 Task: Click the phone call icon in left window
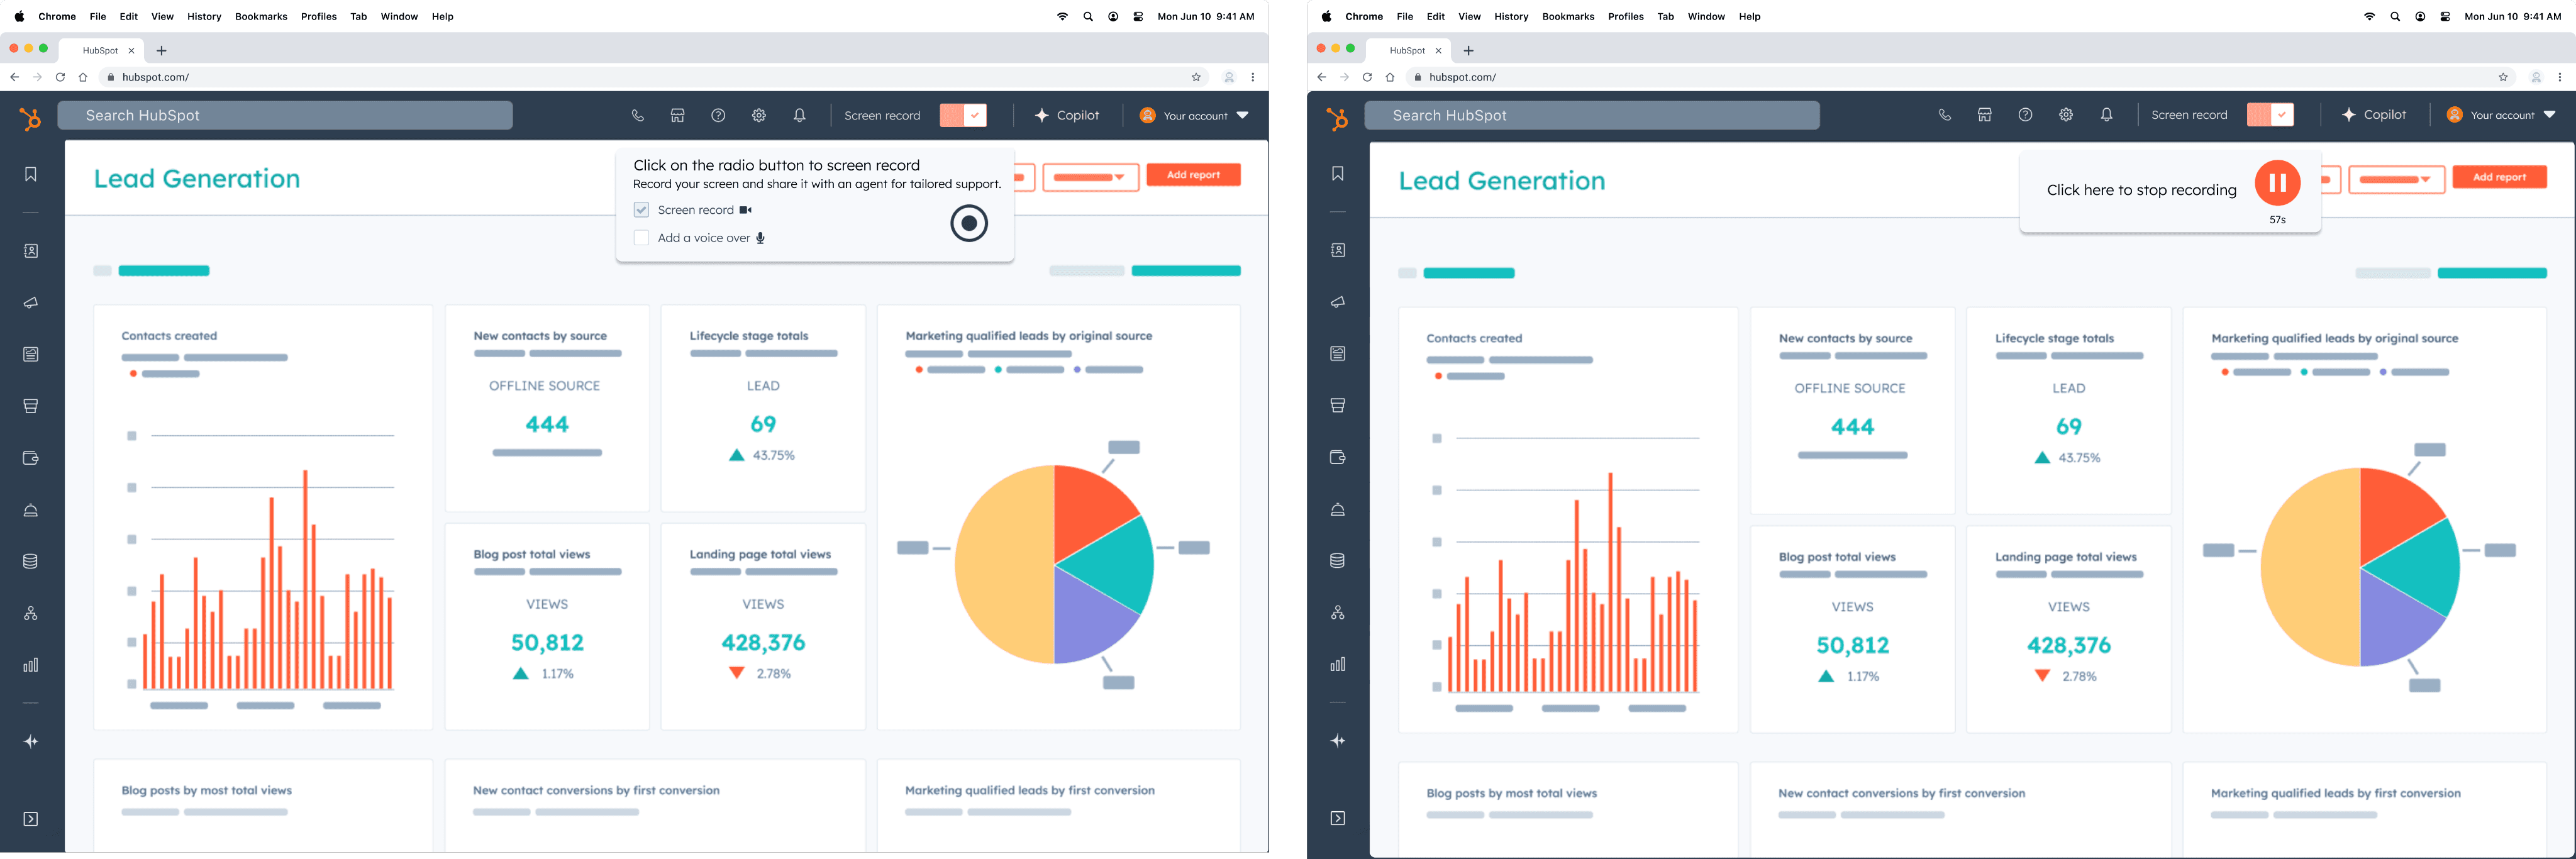[x=637, y=115]
